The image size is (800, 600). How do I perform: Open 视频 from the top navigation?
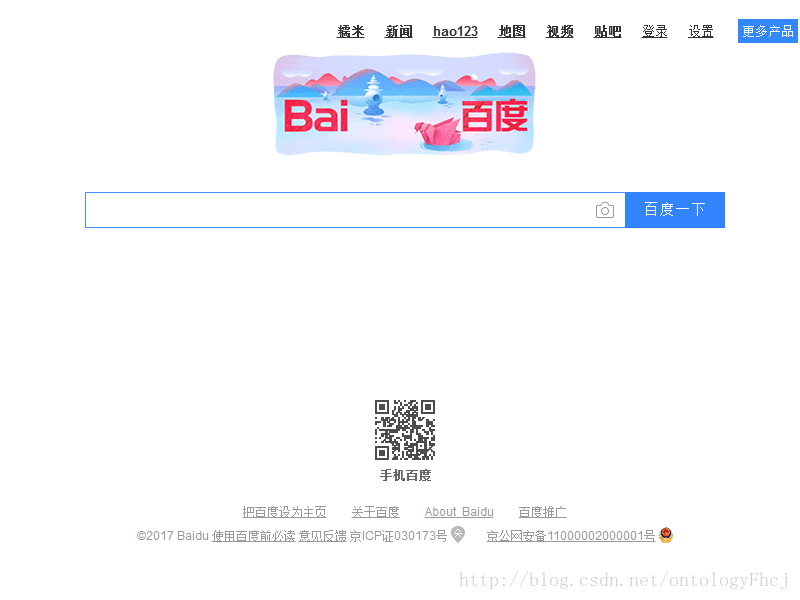click(x=559, y=31)
